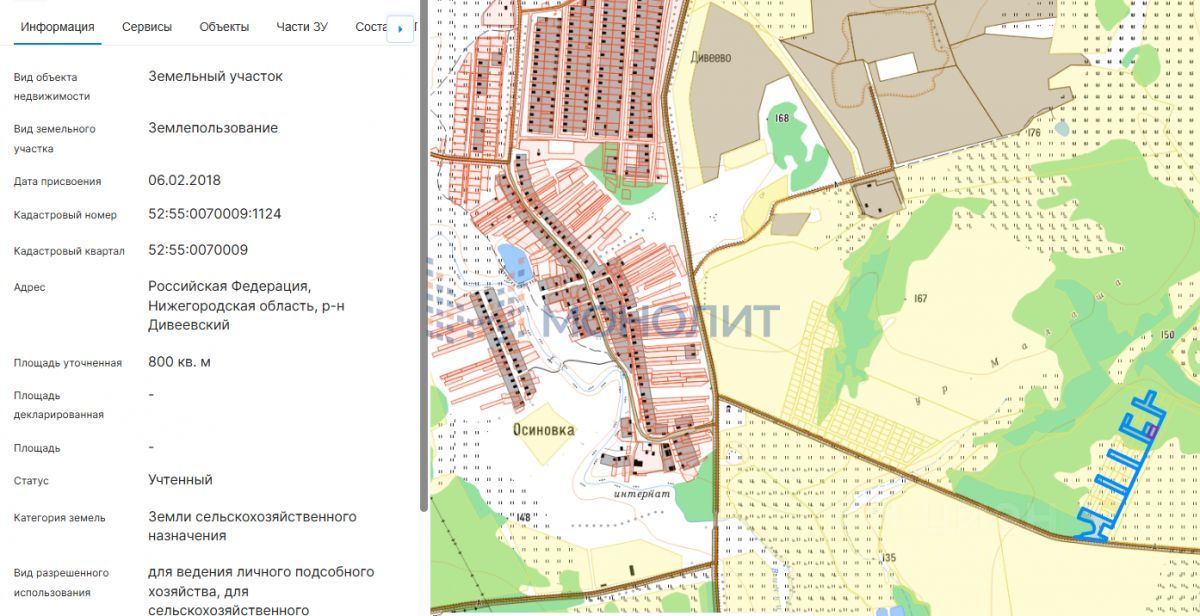This screenshot has width=1200, height=616.
Task: Click the blue pond on the map
Action: coord(515,263)
